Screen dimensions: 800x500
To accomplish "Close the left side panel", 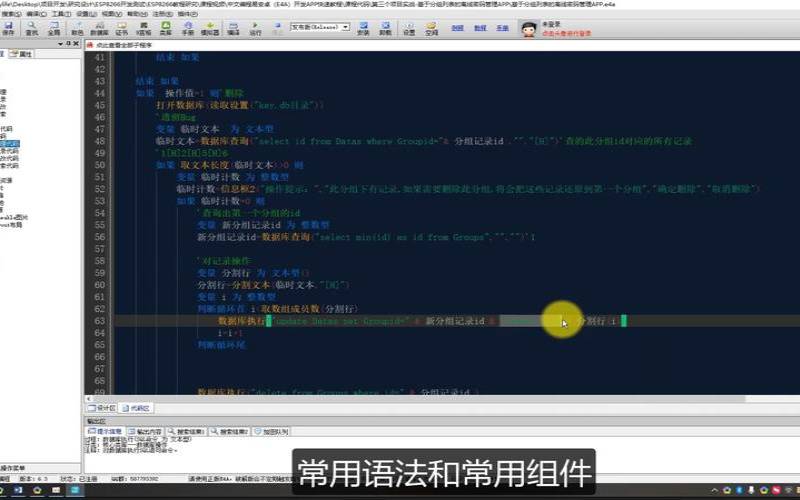I will pos(76,44).
